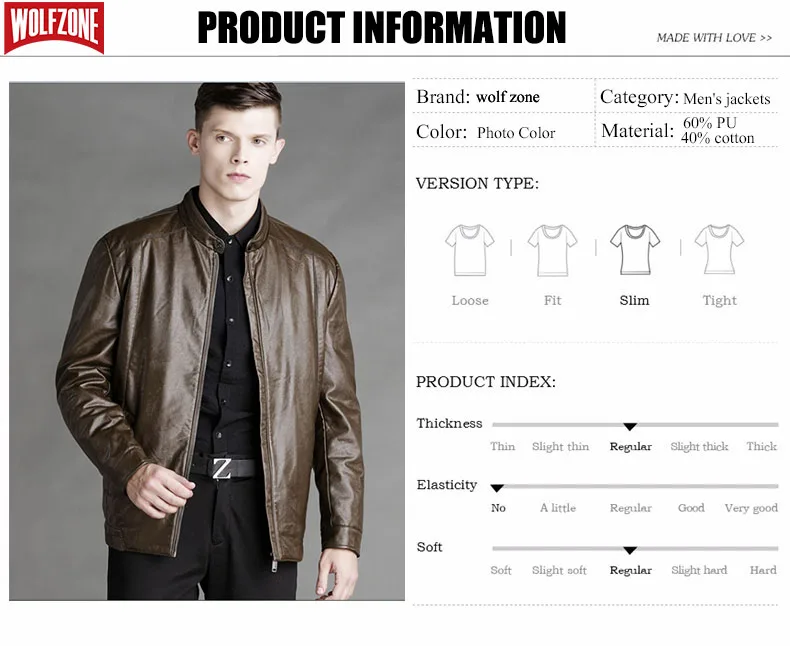The image size is (790, 646).
Task: Click the Men's jackets category text
Action: tap(727, 98)
